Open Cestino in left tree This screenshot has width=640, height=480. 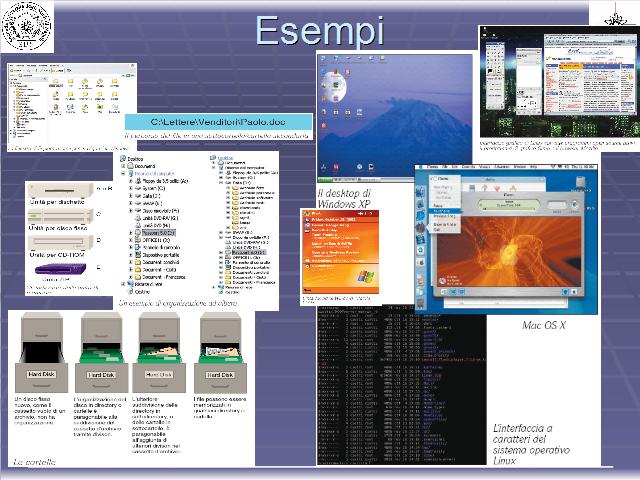[142, 292]
